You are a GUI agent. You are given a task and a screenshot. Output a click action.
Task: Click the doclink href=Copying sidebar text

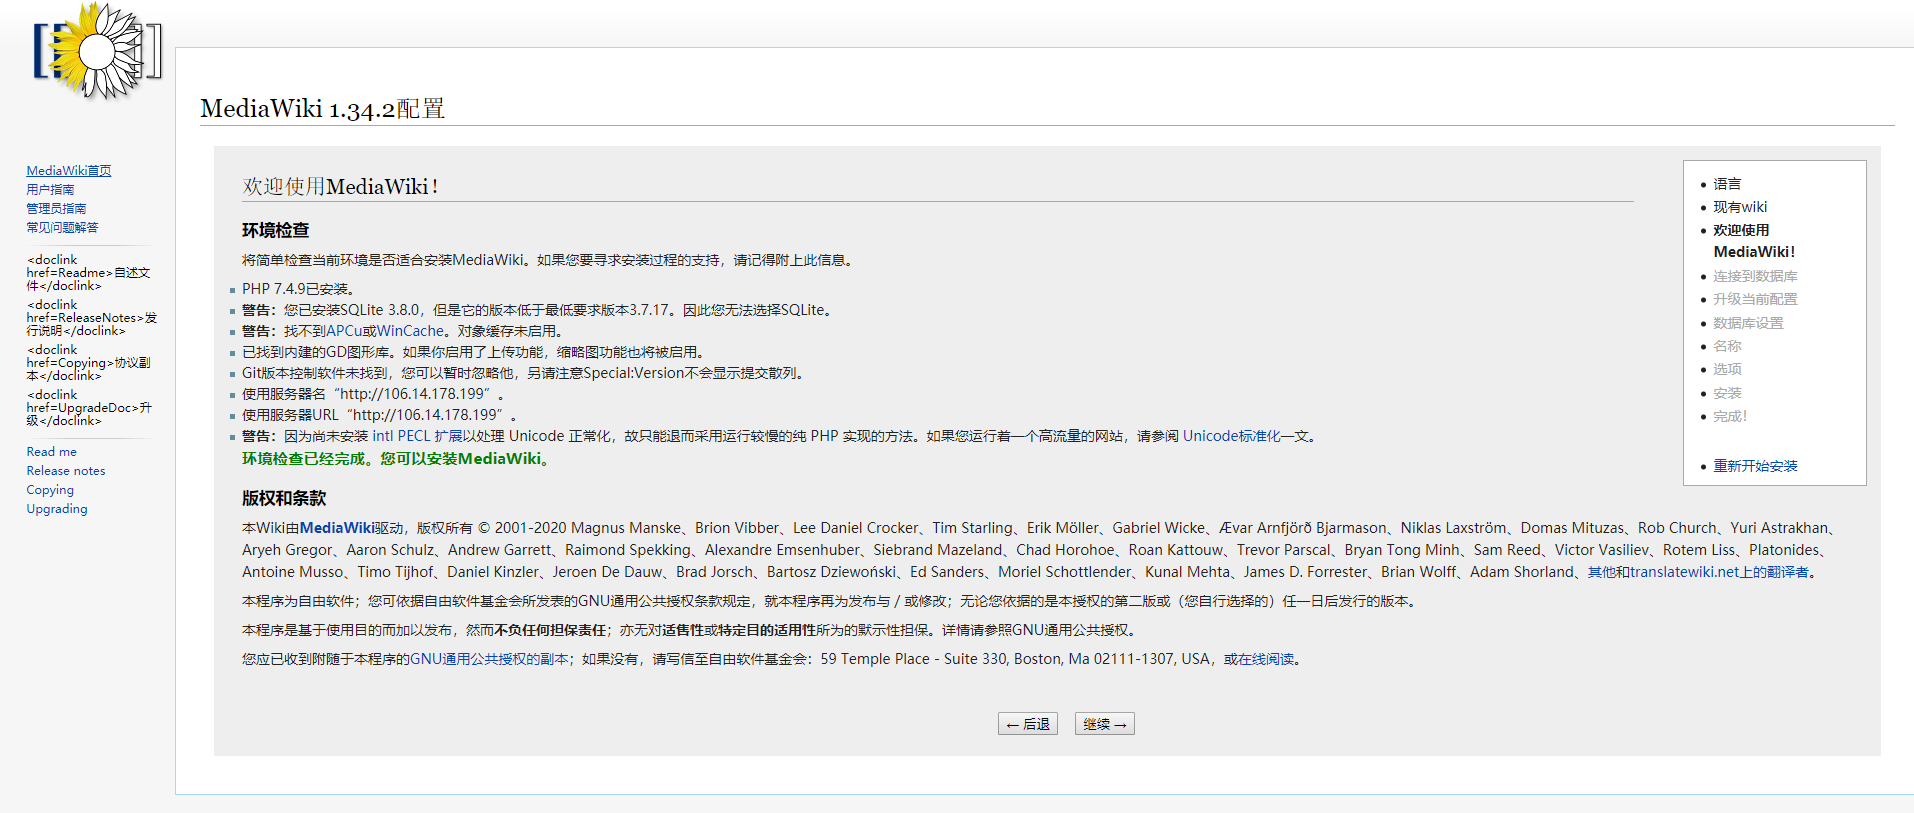pyautogui.click(x=88, y=363)
